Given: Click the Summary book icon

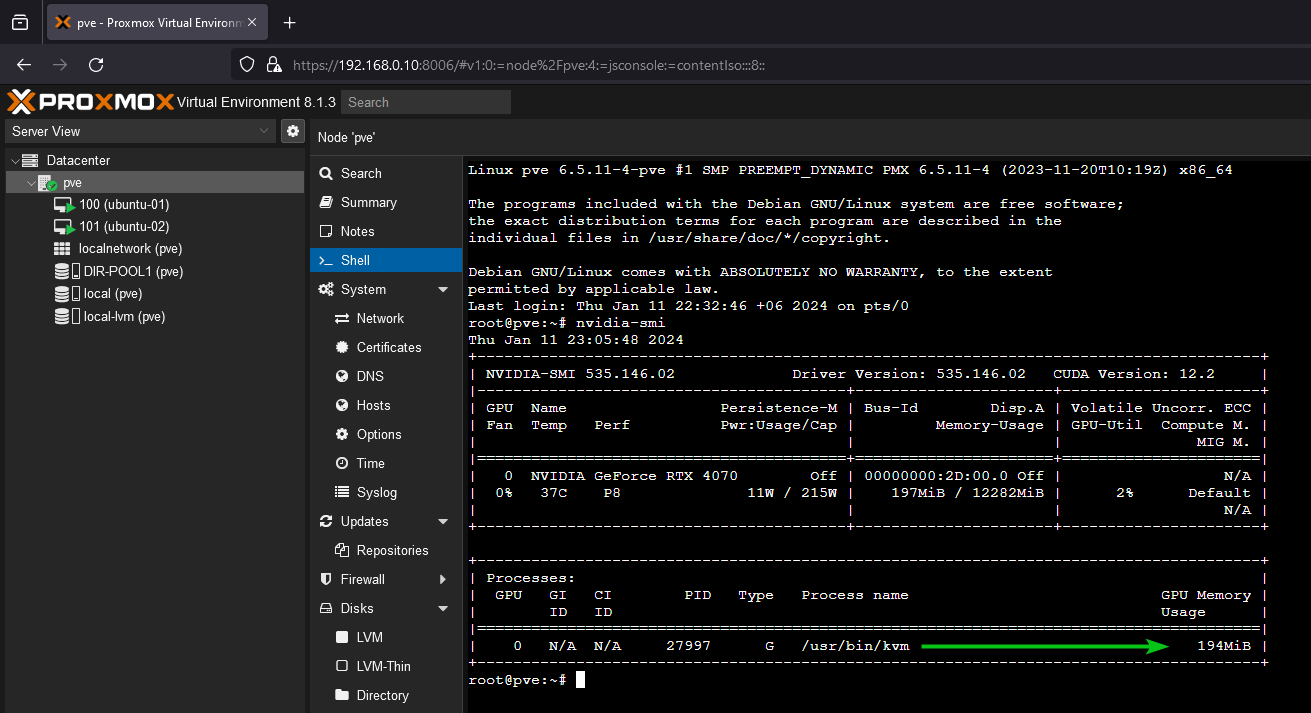Looking at the screenshot, I should tap(326, 202).
